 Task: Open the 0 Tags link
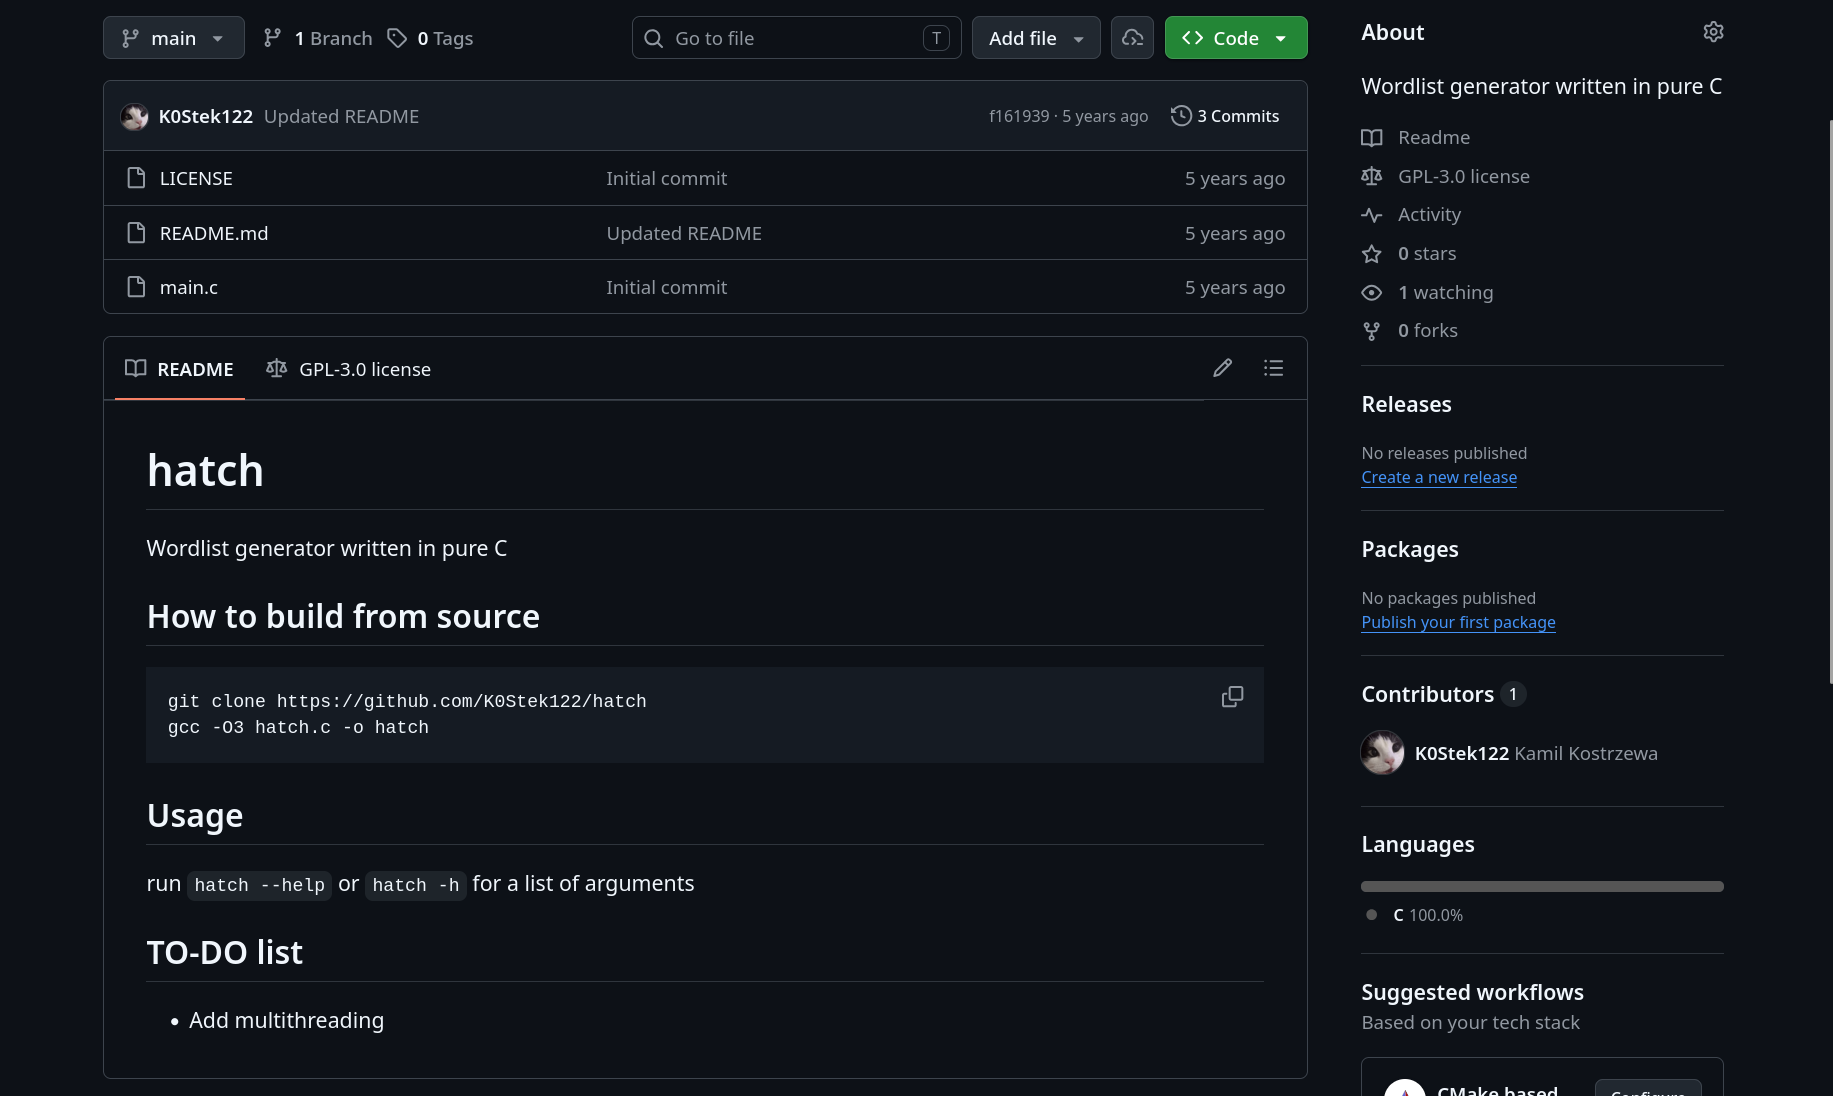tap(431, 38)
